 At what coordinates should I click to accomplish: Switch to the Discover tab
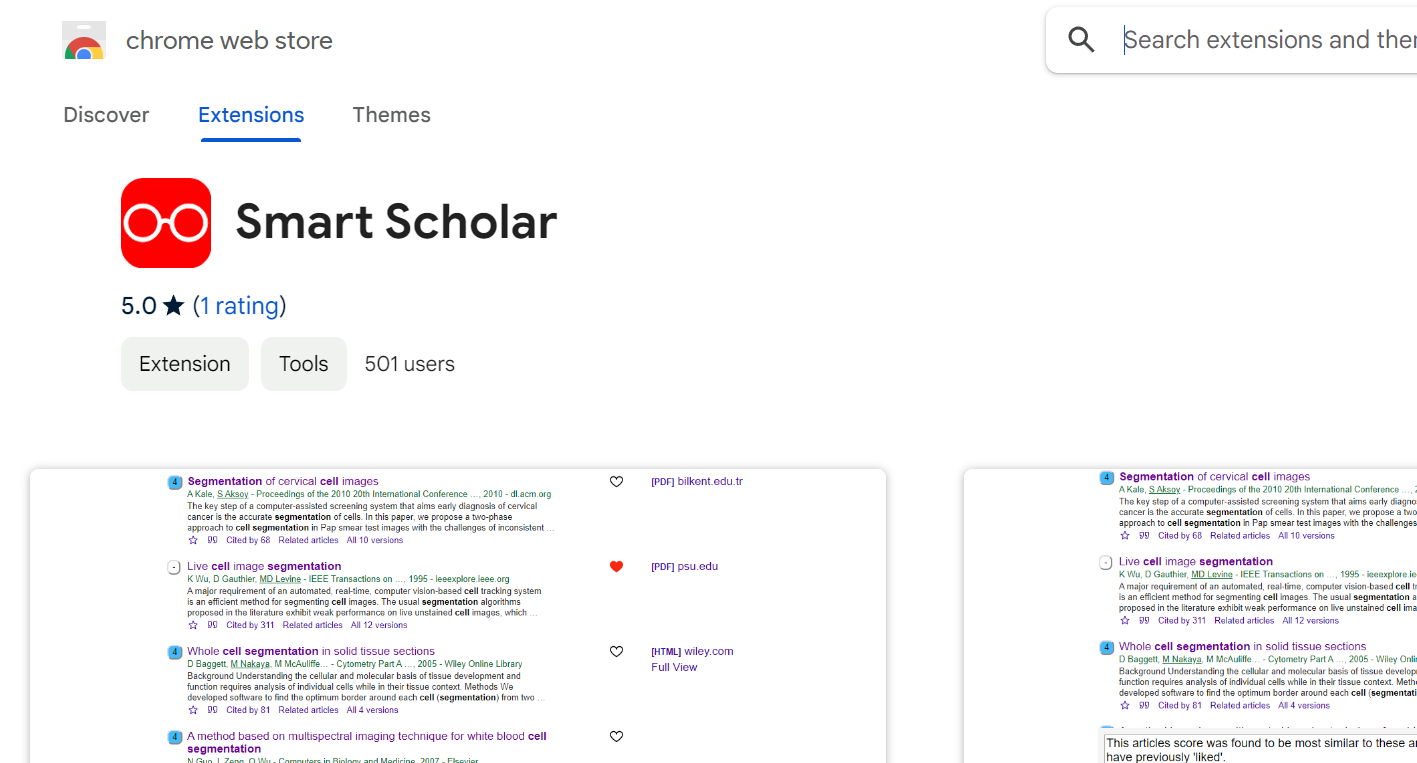(x=106, y=115)
